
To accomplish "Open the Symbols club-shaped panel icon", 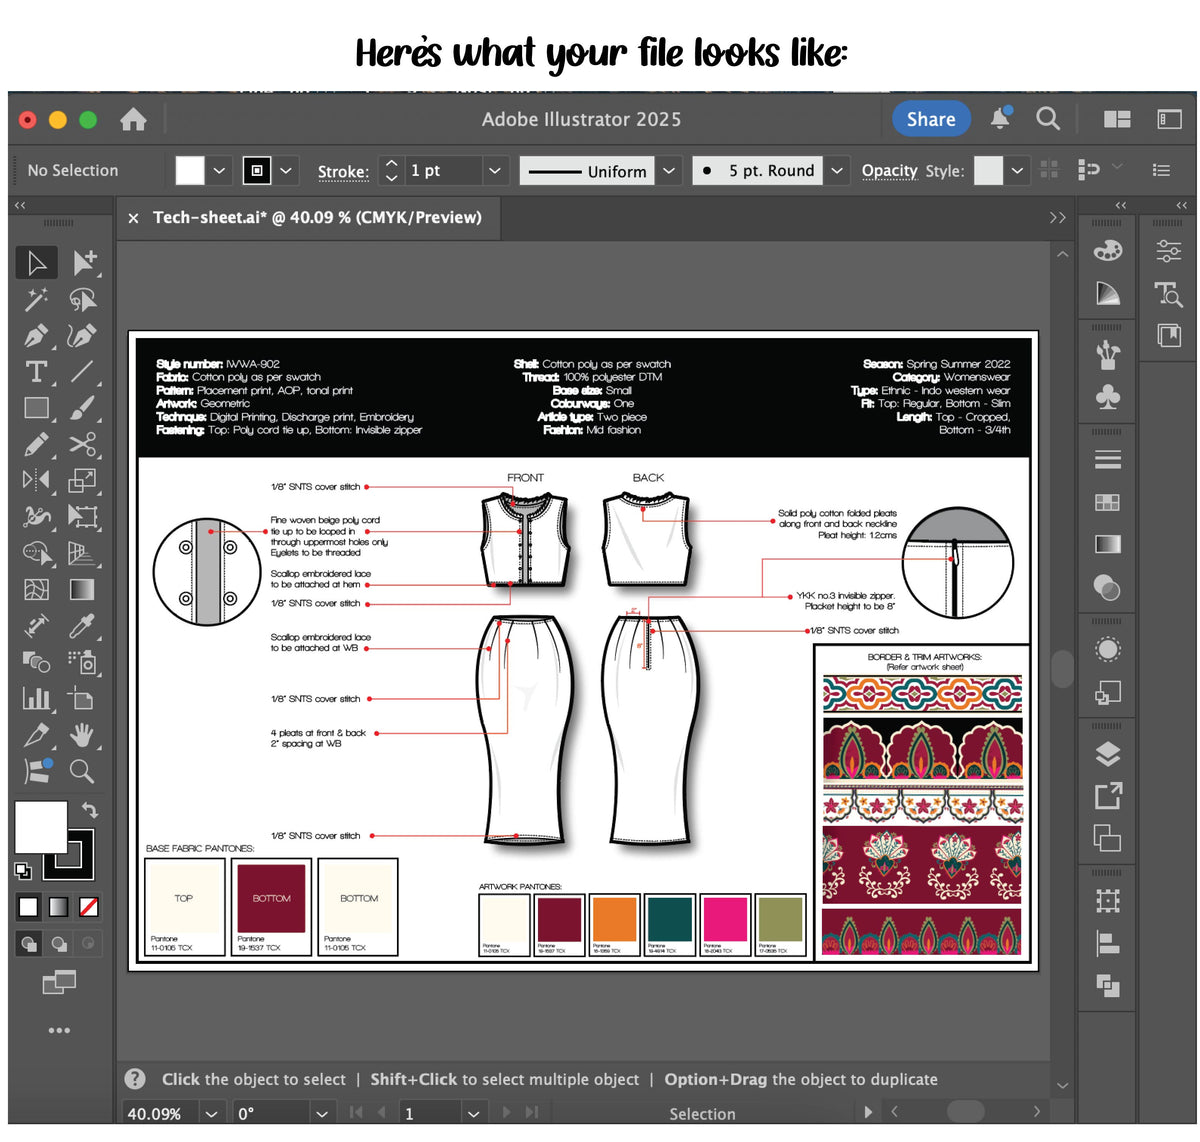I will pos(1107,397).
